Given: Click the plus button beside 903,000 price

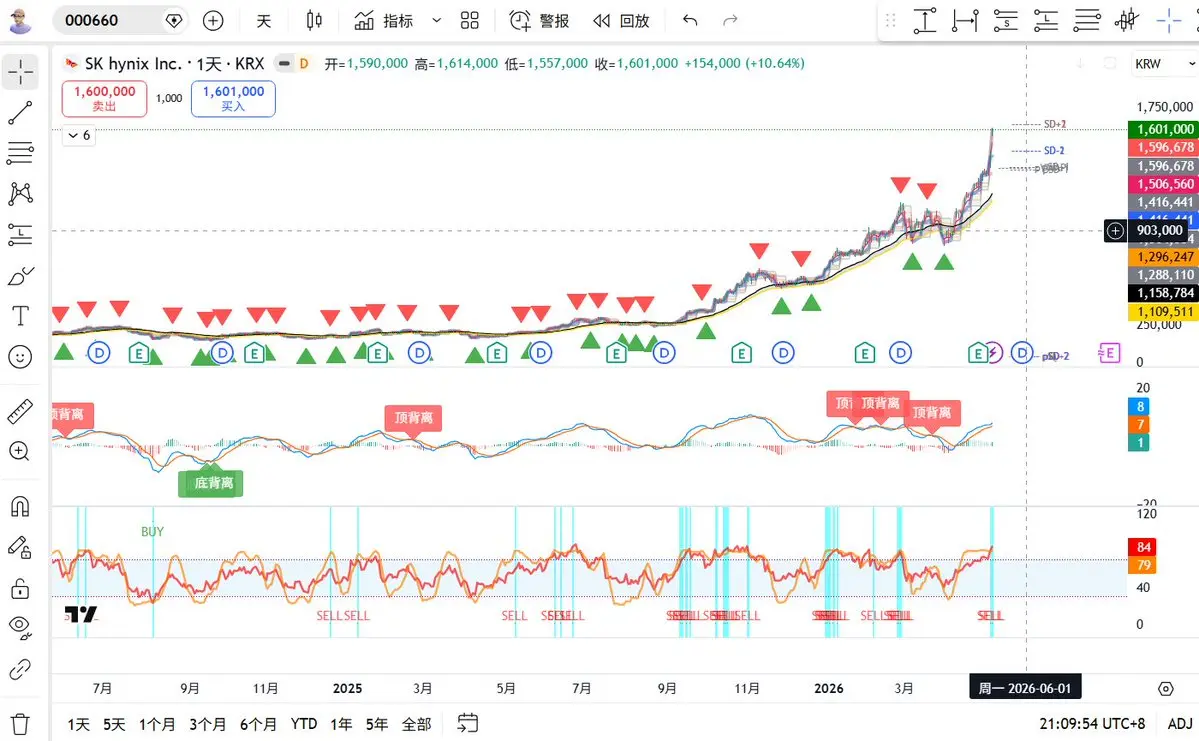Looking at the screenshot, I should (x=1116, y=230).
